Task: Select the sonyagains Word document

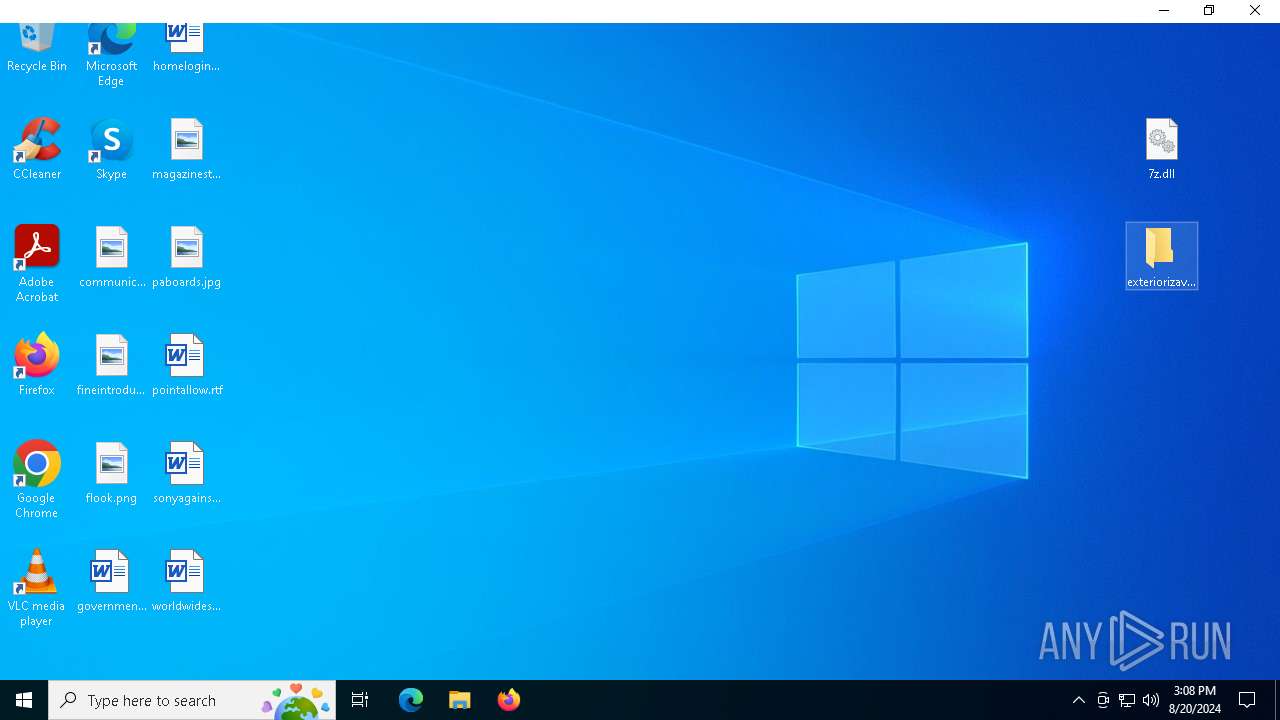Action: (x=186, y=473)
